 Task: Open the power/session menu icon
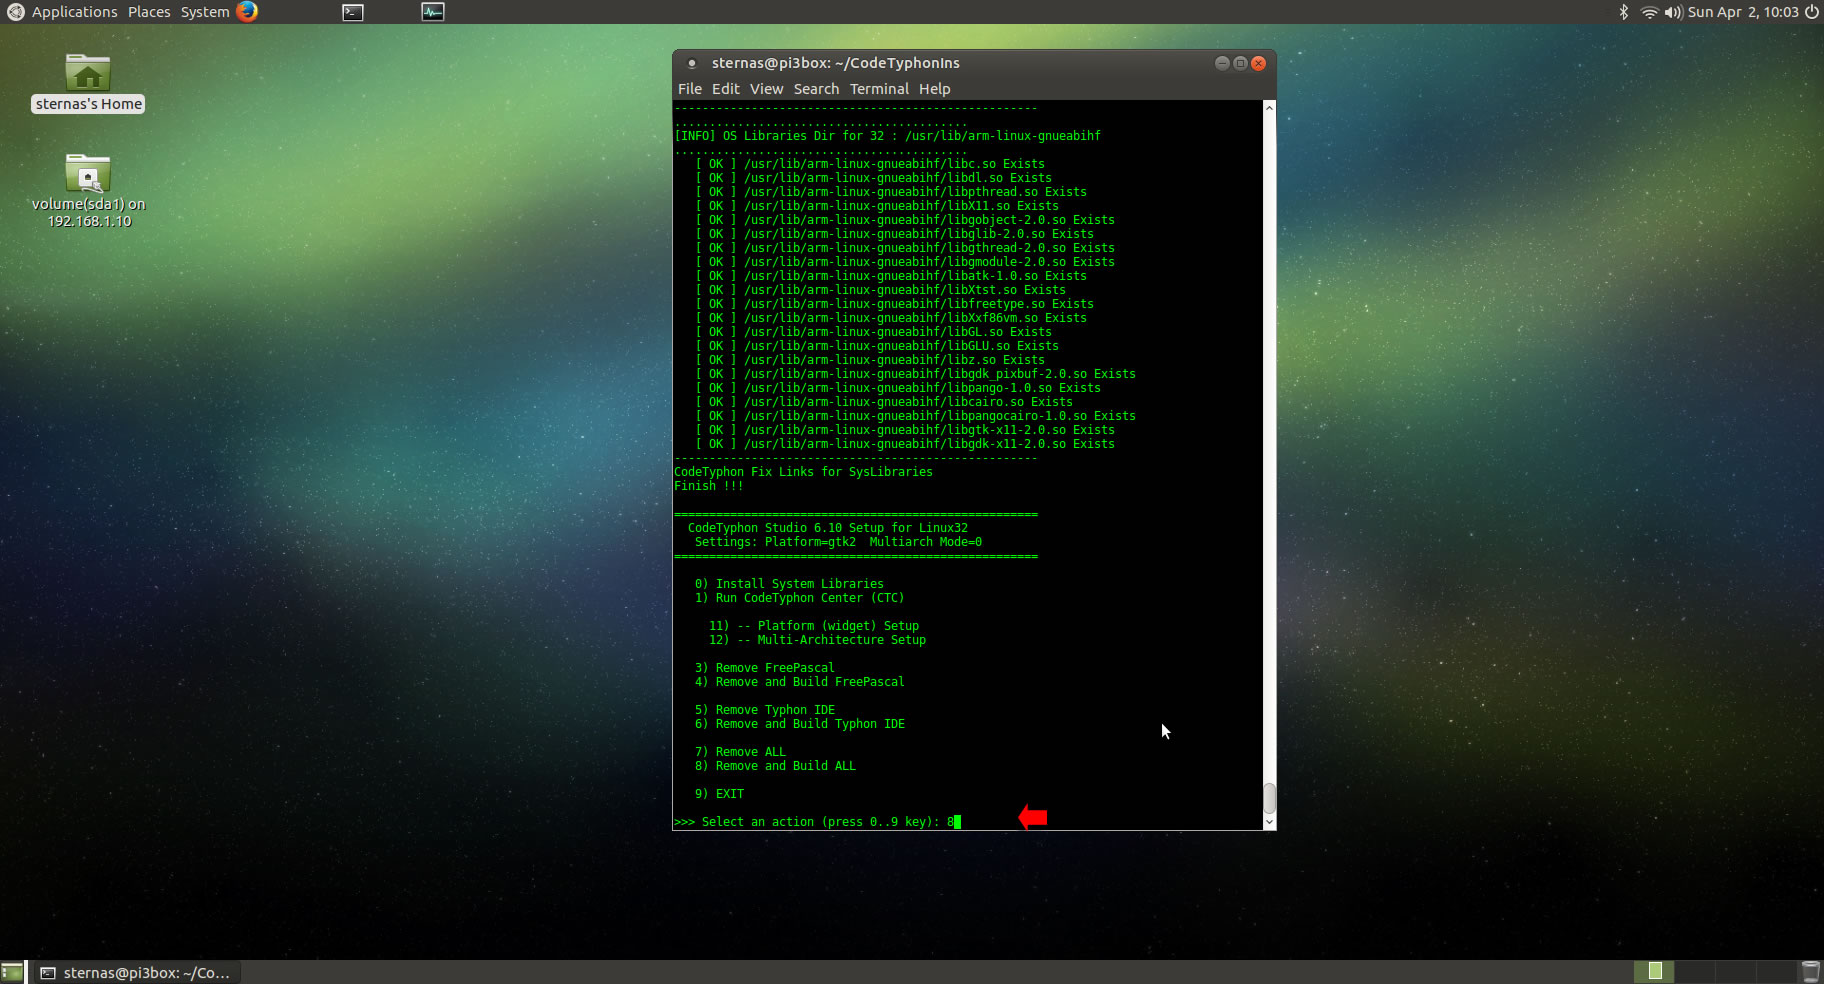(x=1811, y=12)
